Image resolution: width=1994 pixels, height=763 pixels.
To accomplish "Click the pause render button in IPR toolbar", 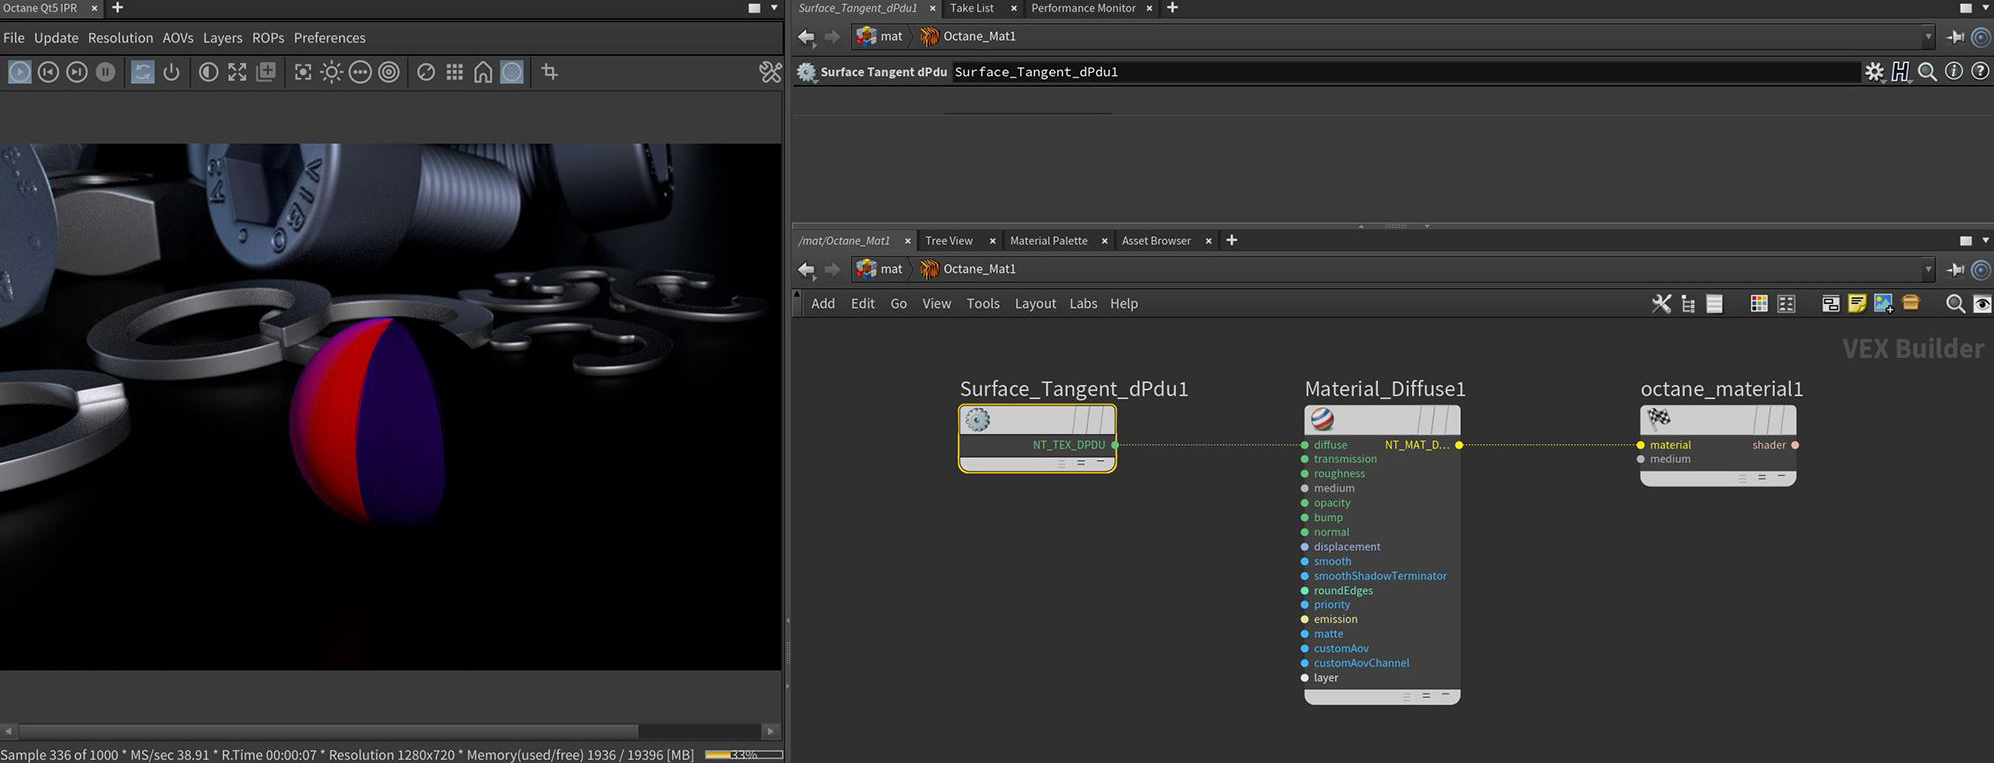I will [x=105, y=72].
